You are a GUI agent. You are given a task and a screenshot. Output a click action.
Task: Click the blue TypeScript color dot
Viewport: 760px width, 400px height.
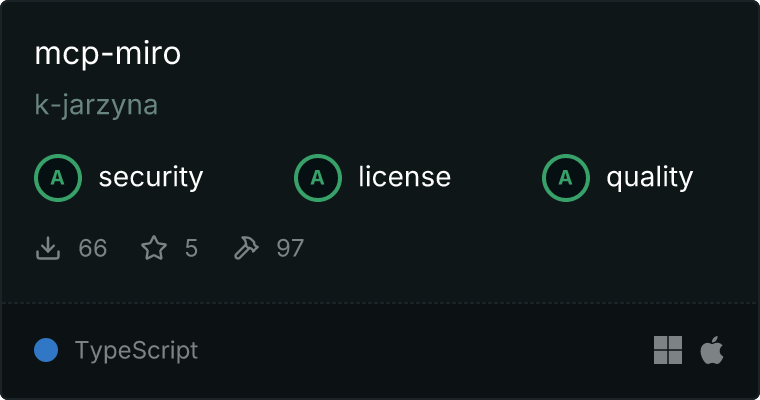coord(46,350)
